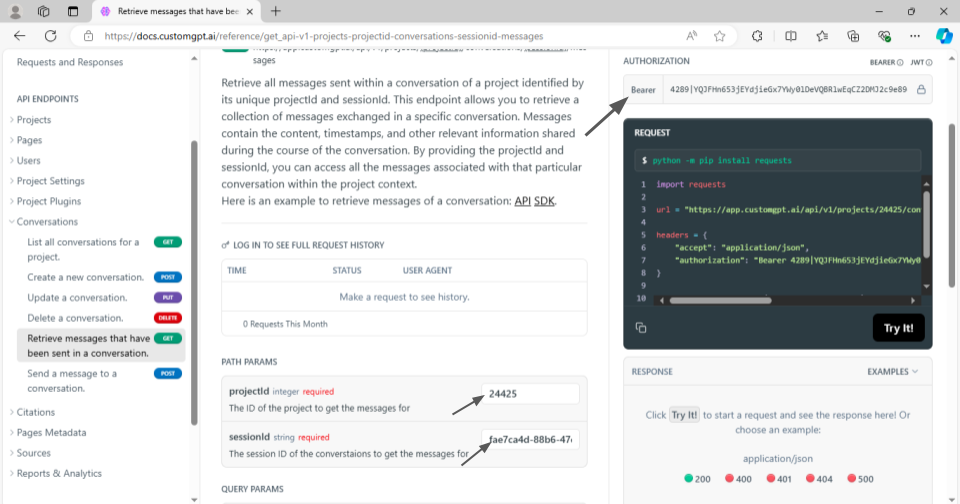Select the JWT authorization option

921,62
